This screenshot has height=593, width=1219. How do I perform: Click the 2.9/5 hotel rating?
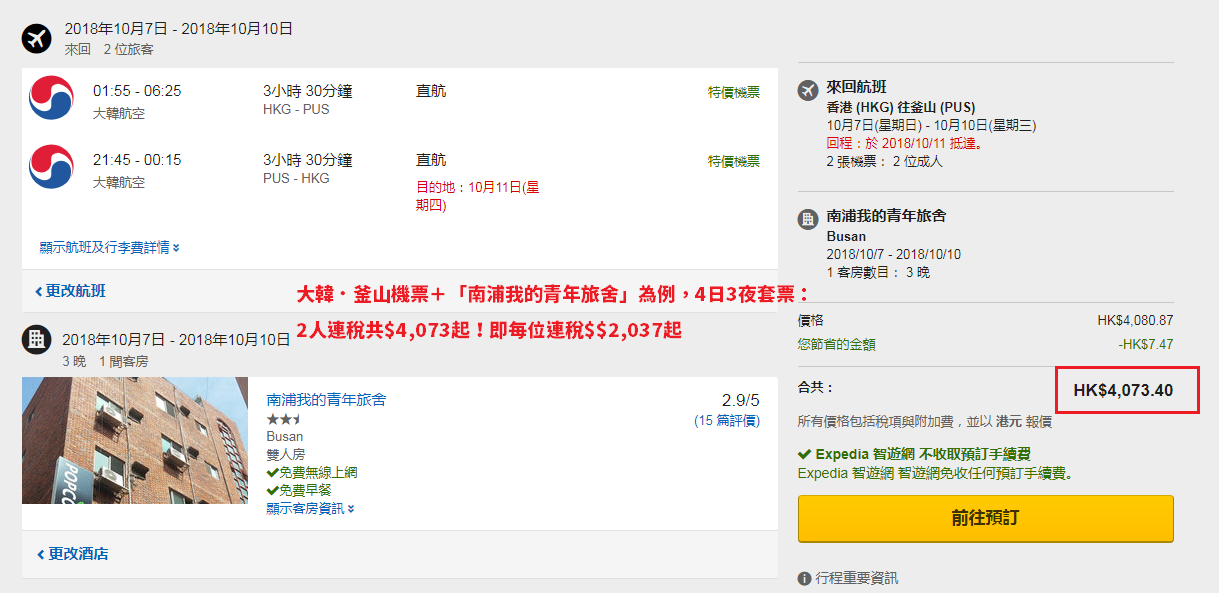(741, 399)
